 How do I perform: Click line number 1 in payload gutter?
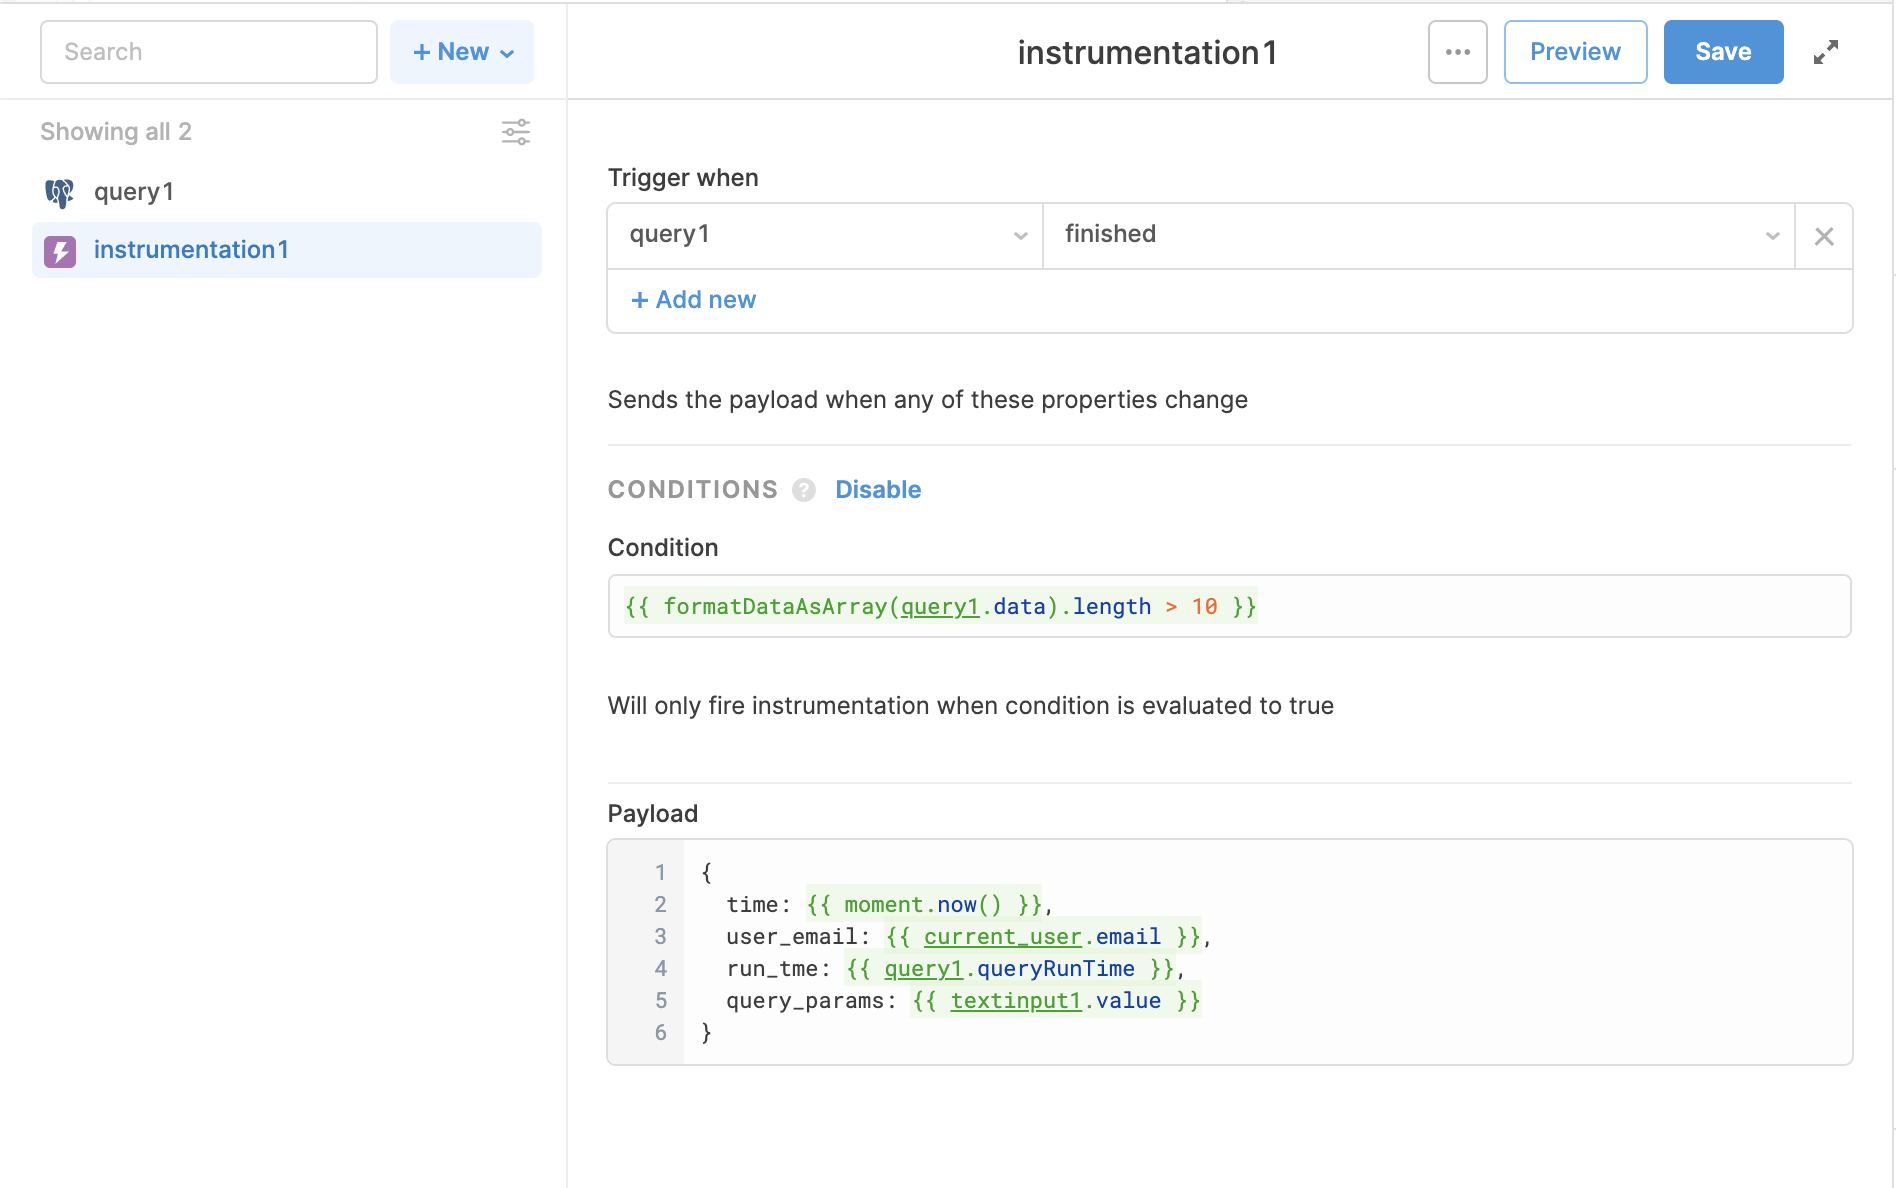tap(661, 873)
